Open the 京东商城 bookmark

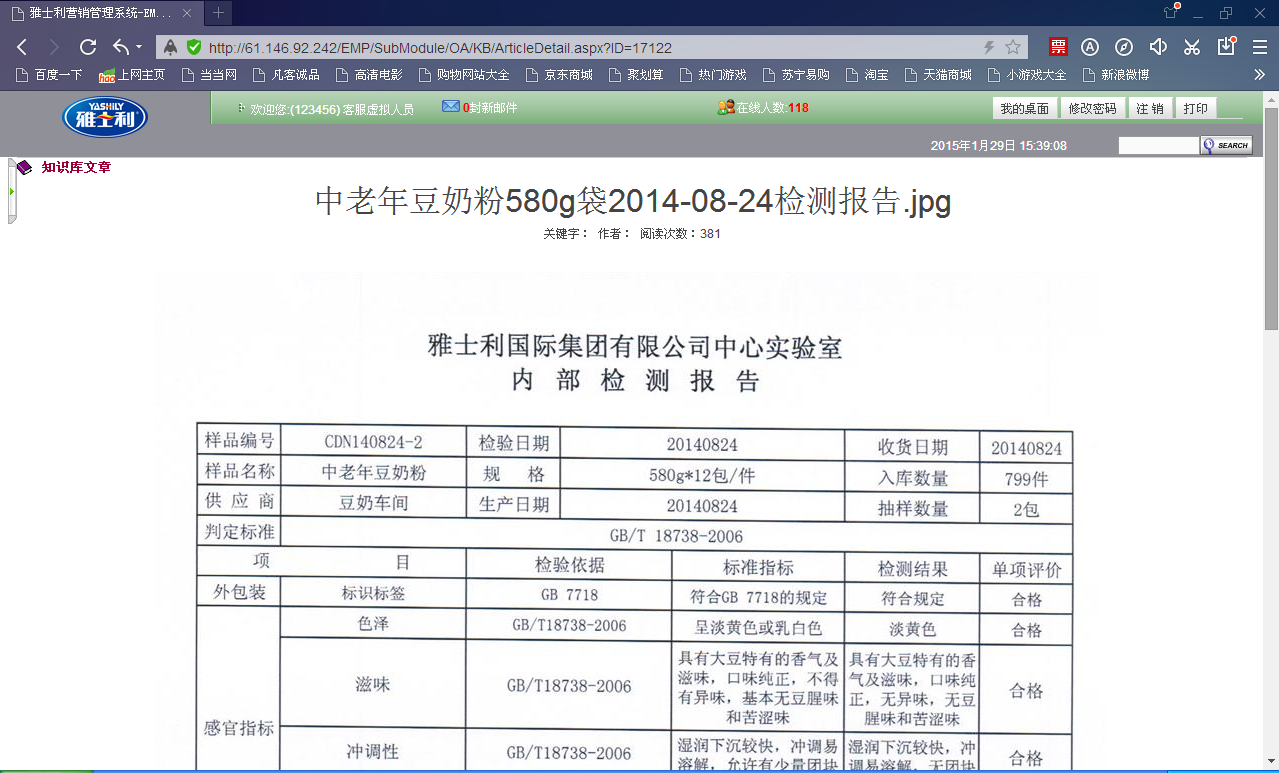559,75
